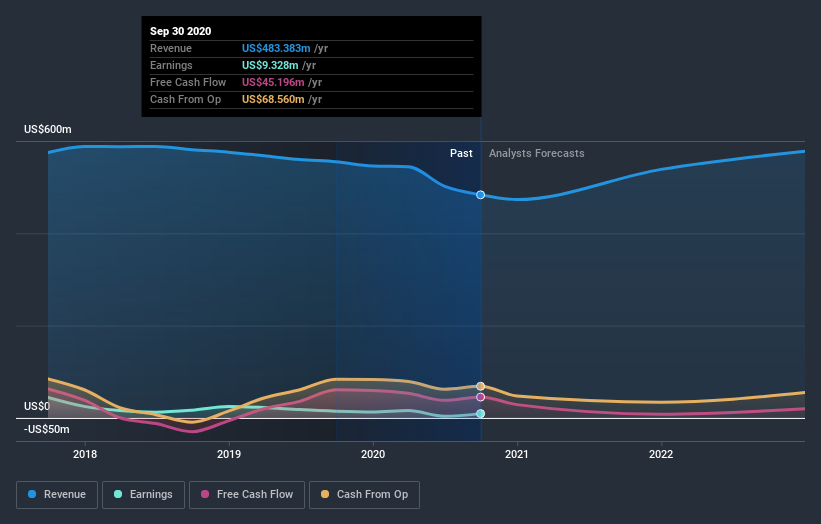Toggle the Revenue legend button
The width and height of the screenshot is (821, 524).
(x=57, y=495)
